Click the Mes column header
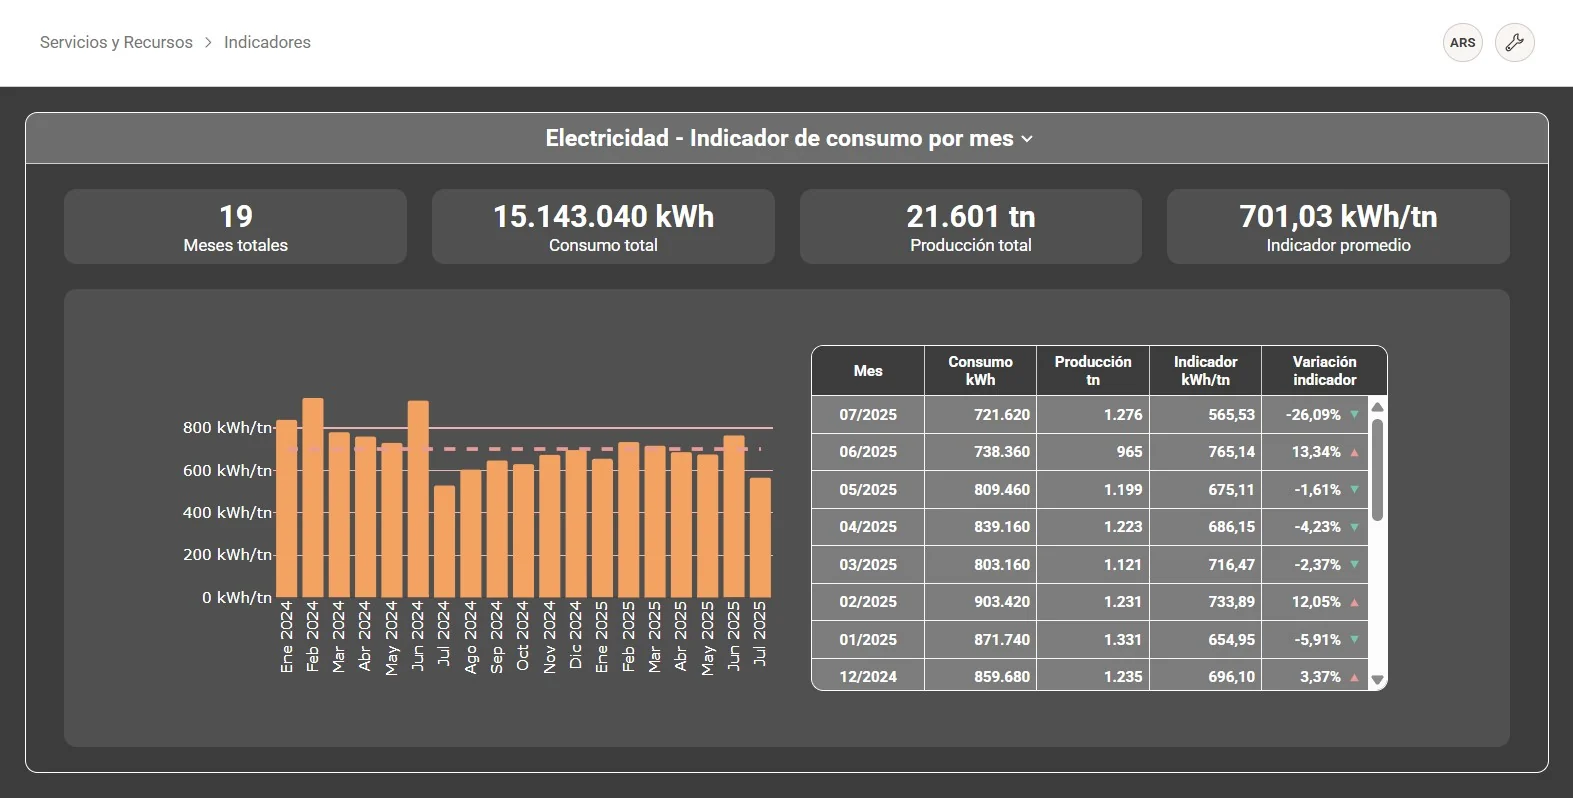The image size is (1573, 798). 868,371
